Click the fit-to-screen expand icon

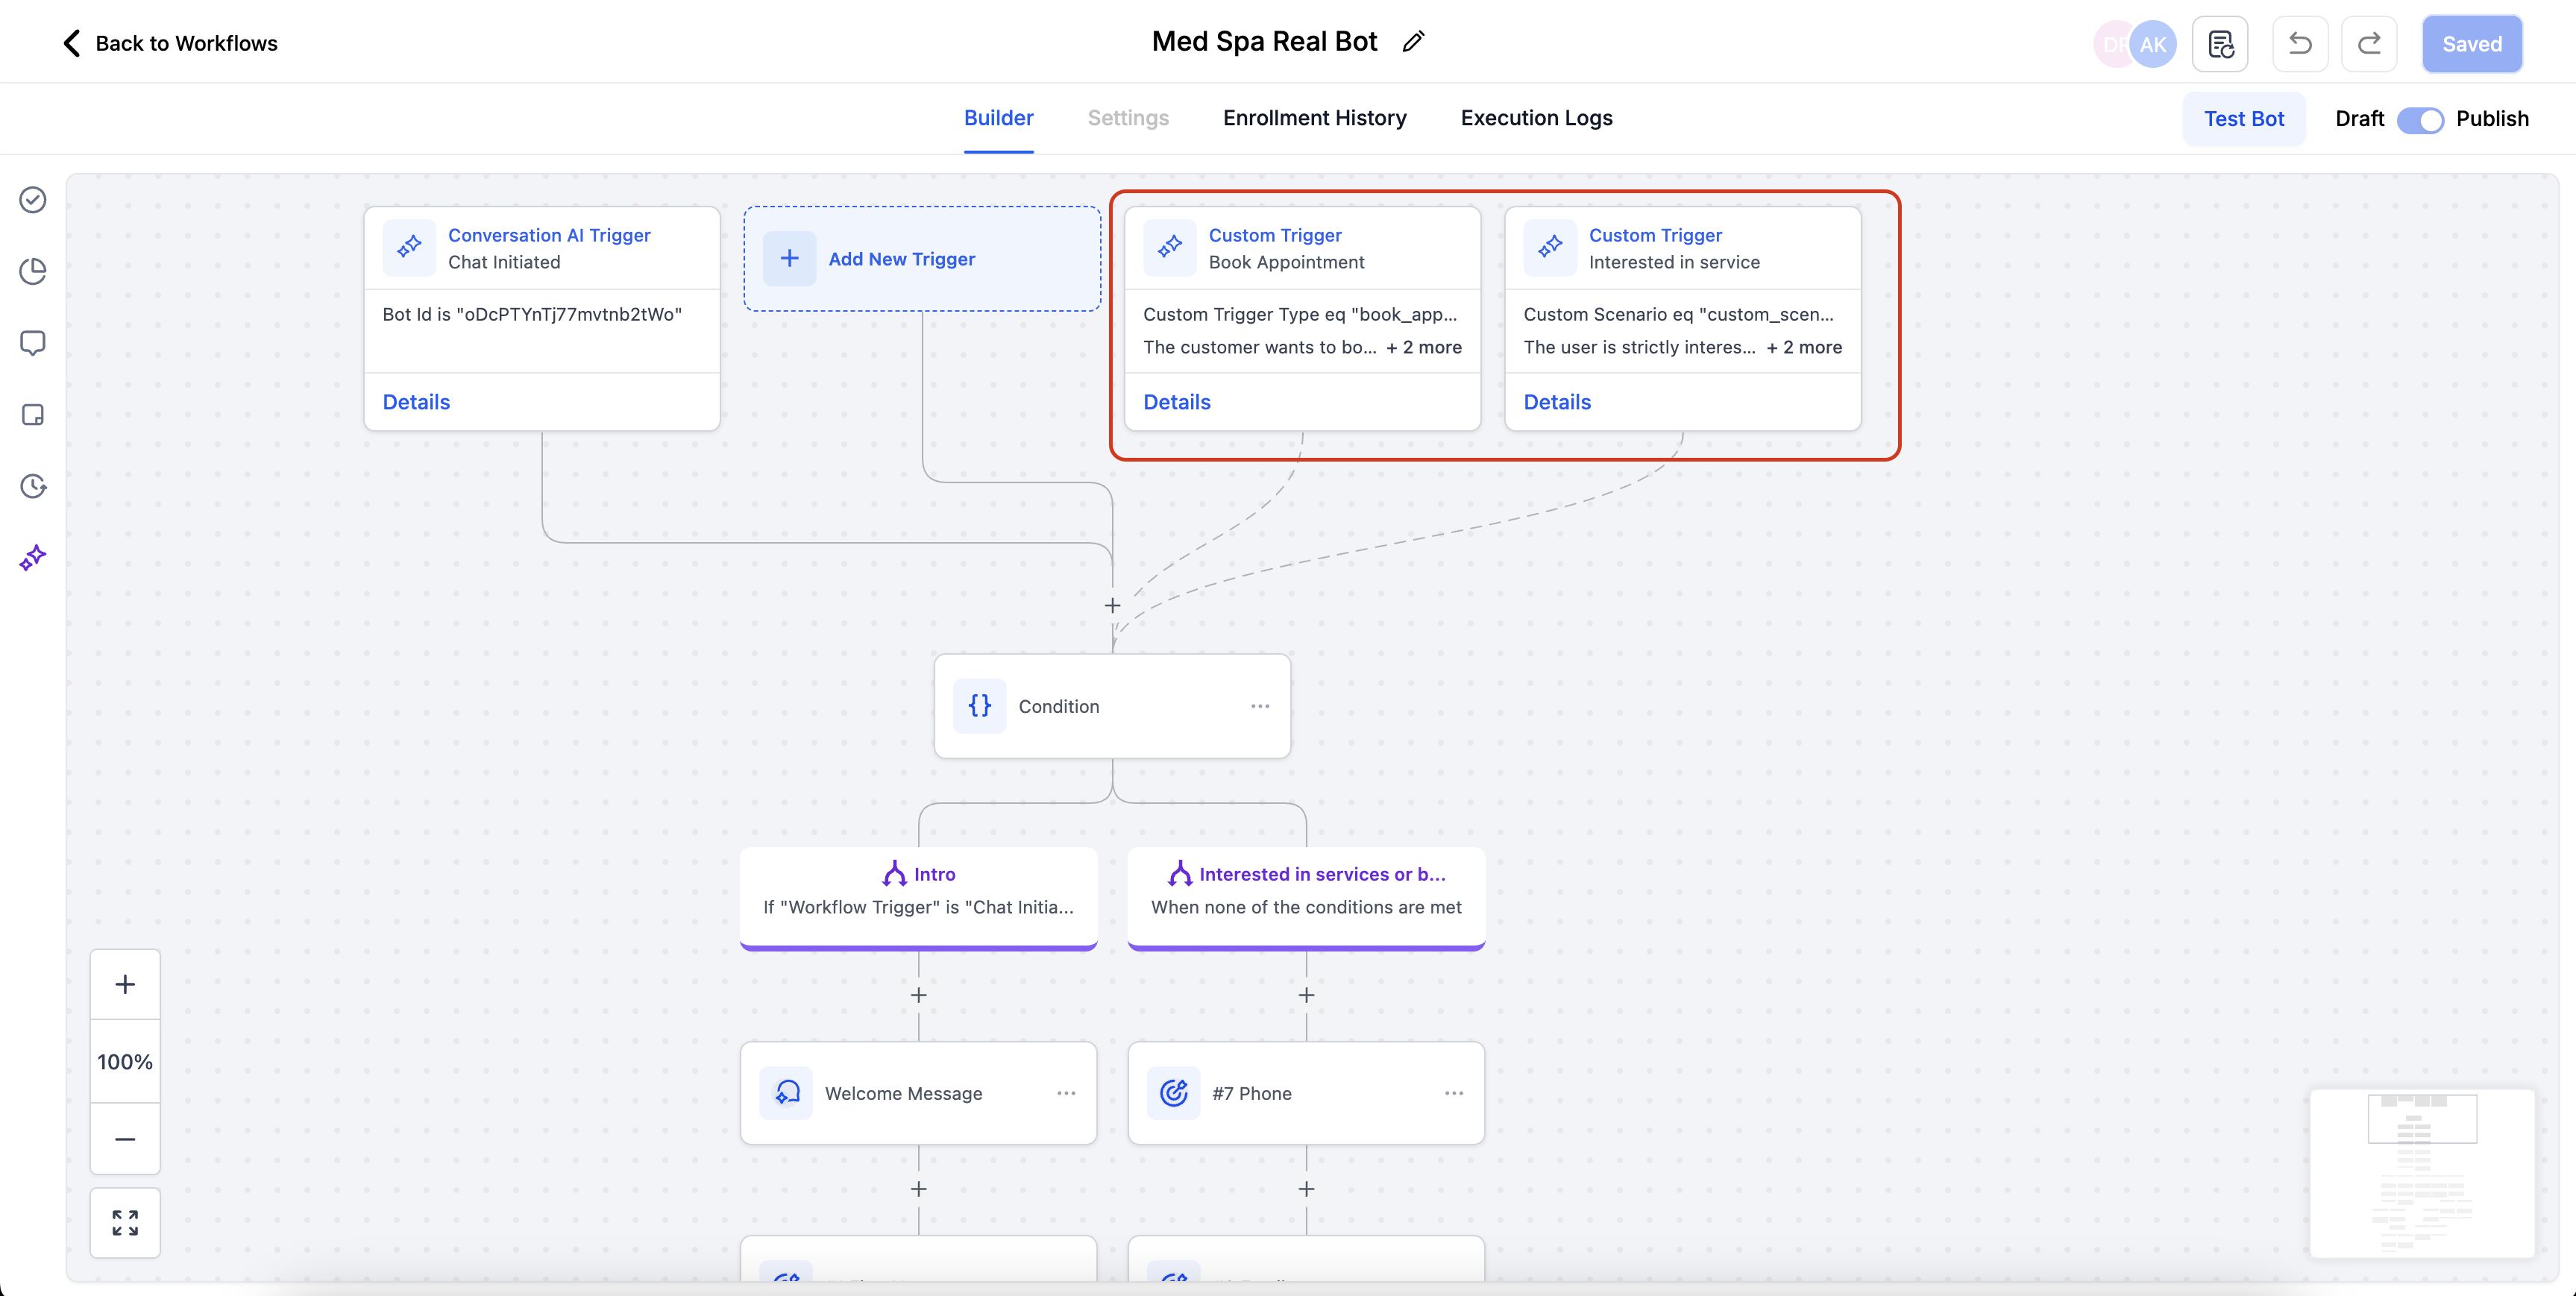(x=125, y=1222)
